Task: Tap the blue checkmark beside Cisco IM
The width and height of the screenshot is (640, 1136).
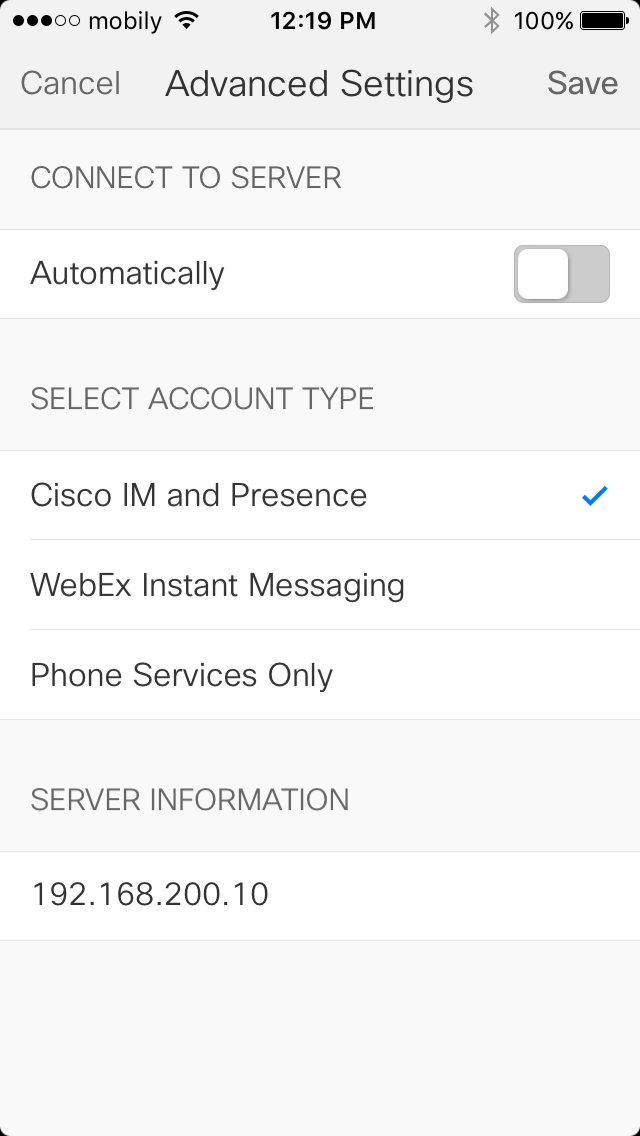Action: click(594, 495)
